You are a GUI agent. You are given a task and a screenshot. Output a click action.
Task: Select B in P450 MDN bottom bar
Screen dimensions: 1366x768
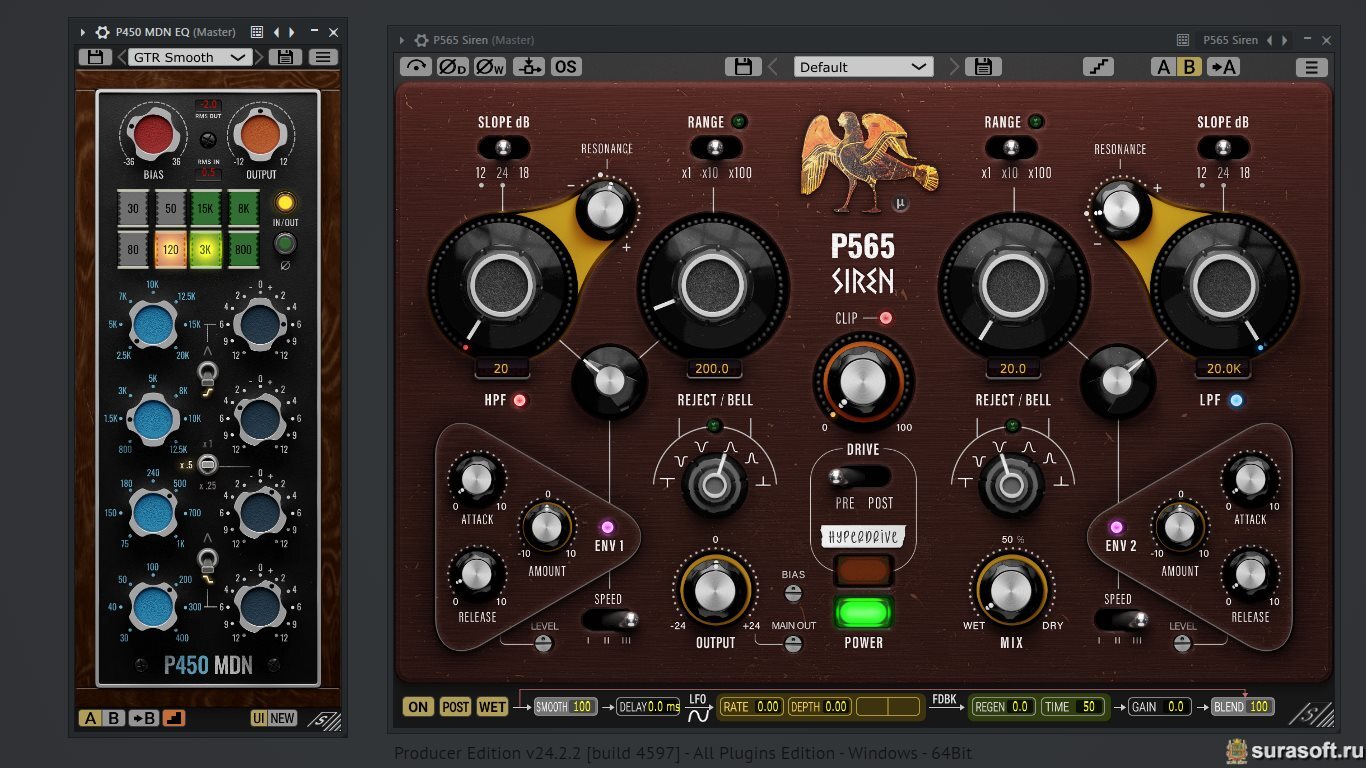coord(113,718)
